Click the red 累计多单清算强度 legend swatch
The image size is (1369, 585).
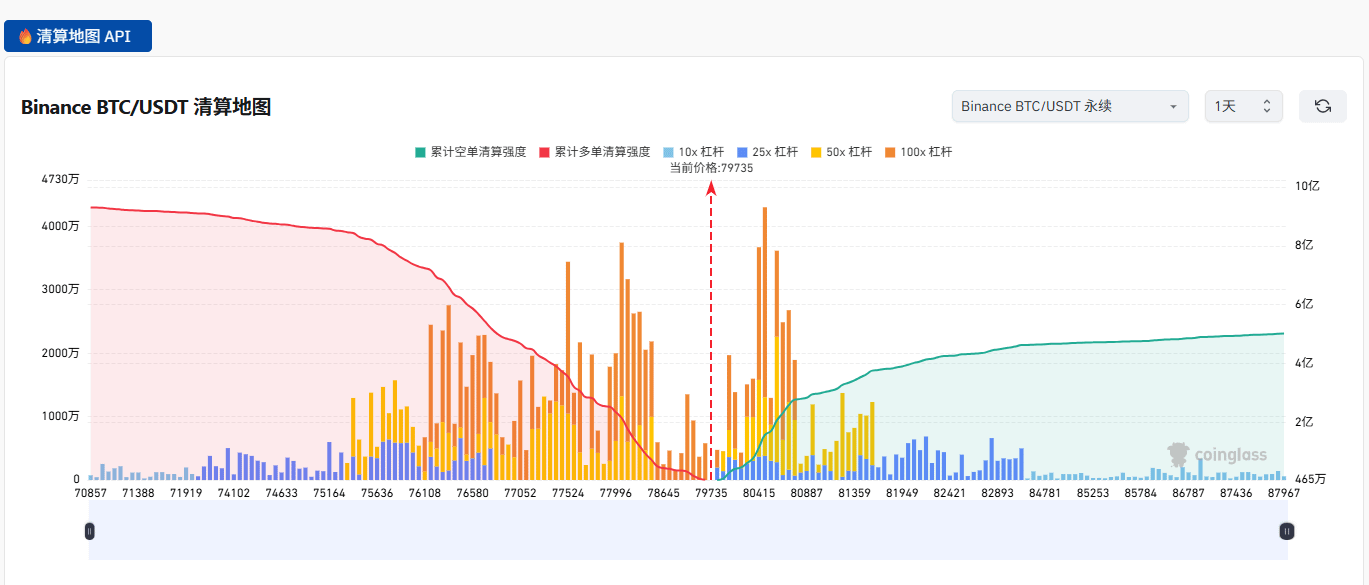coord(544,152)
